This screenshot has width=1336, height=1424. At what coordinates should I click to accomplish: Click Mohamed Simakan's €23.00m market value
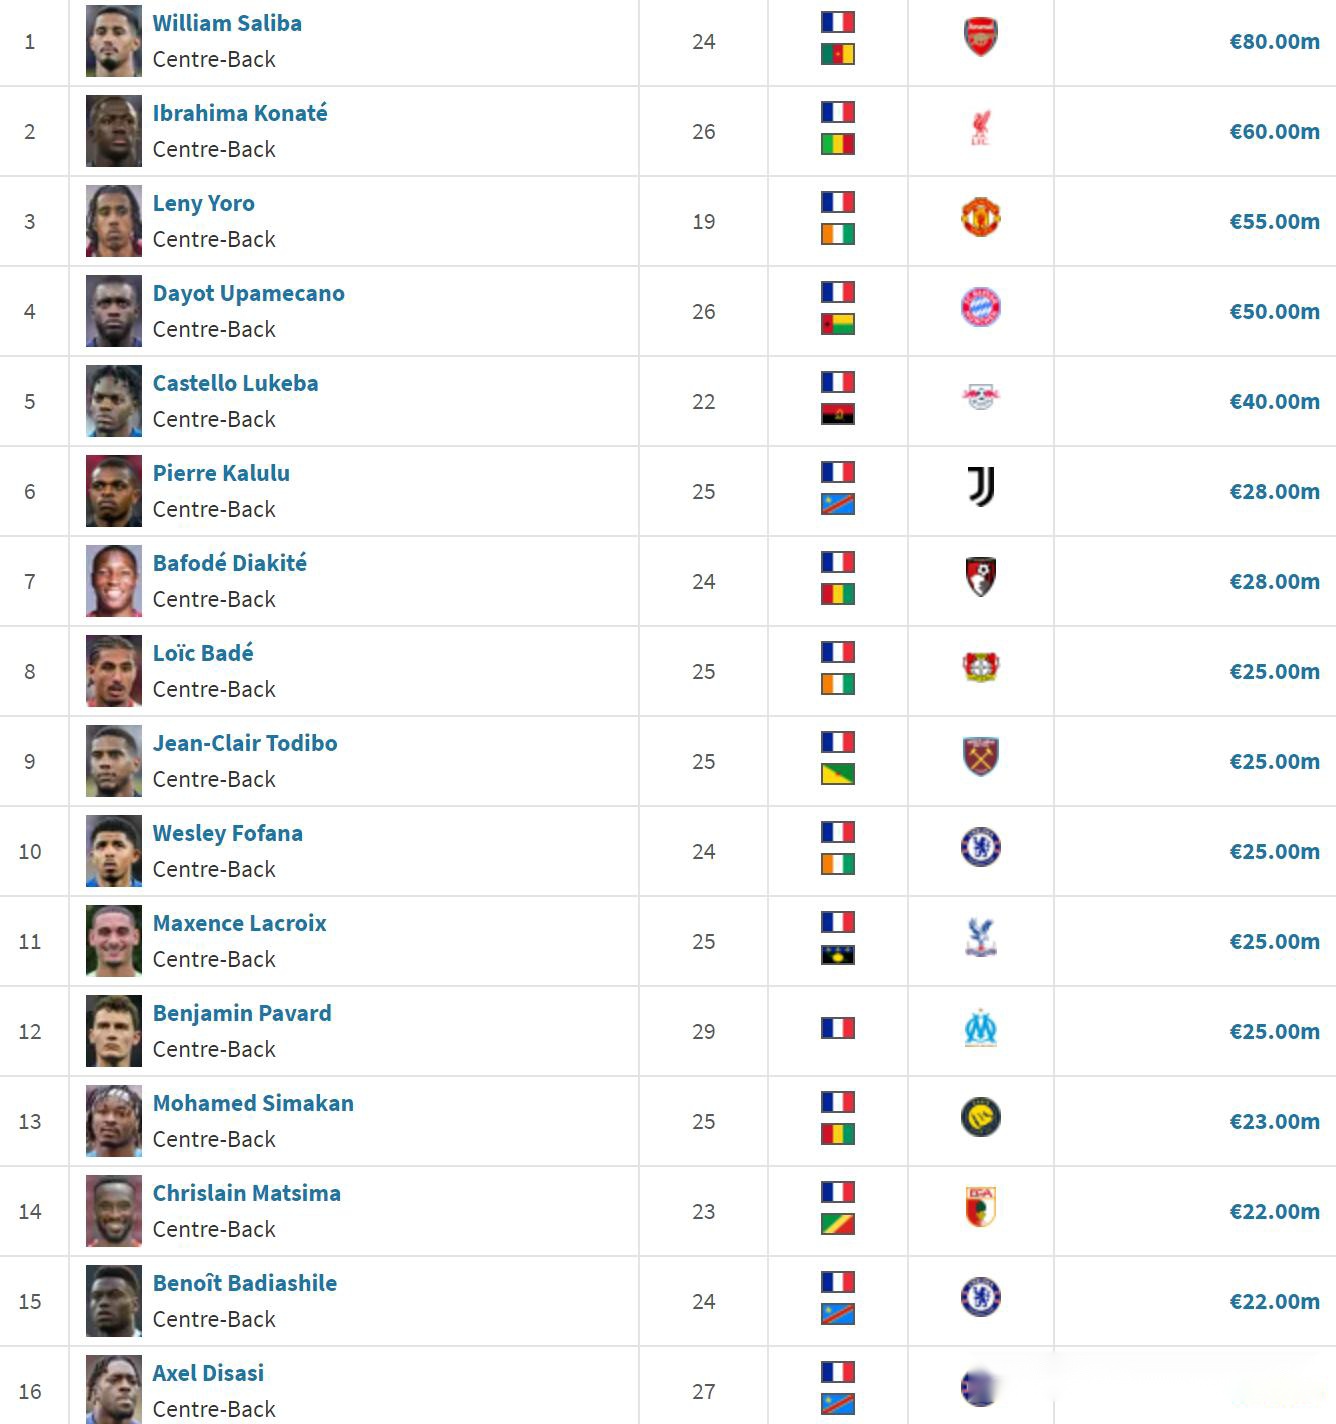[x=1274, y=1121]
